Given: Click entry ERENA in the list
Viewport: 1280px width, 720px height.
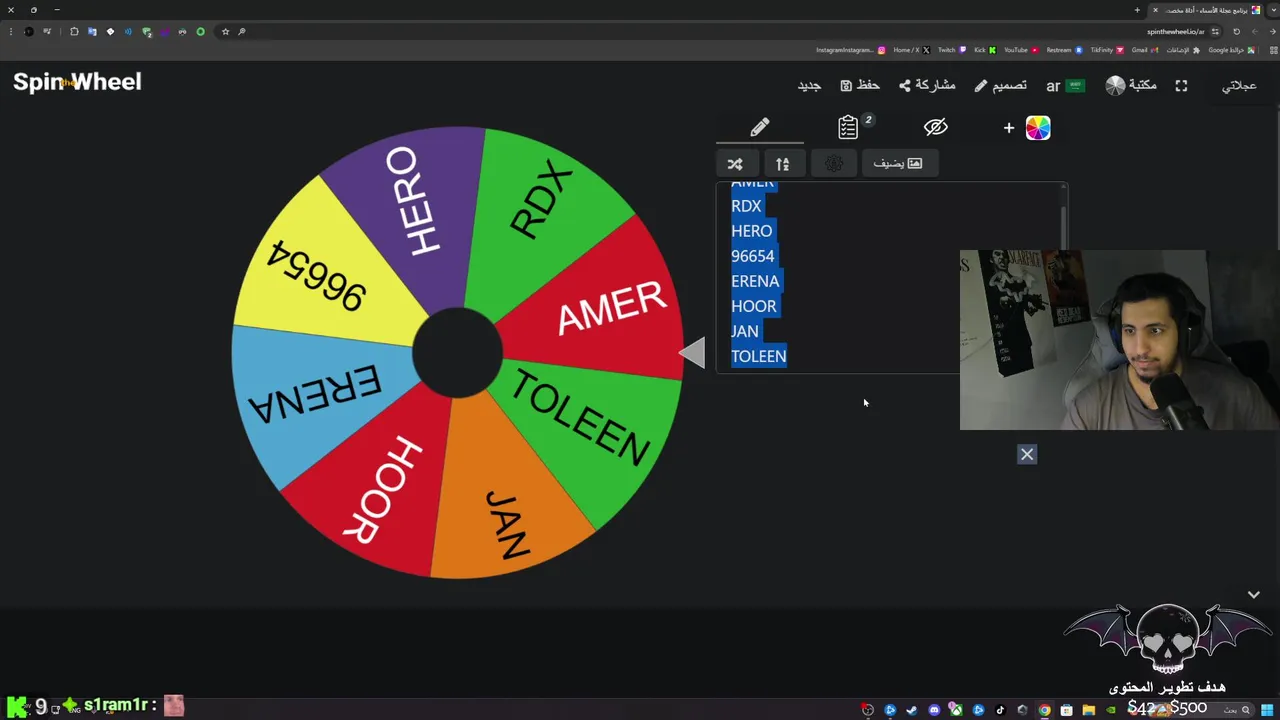Looking at the screenshot, I should pyautogui.click(x=755, y=281).
